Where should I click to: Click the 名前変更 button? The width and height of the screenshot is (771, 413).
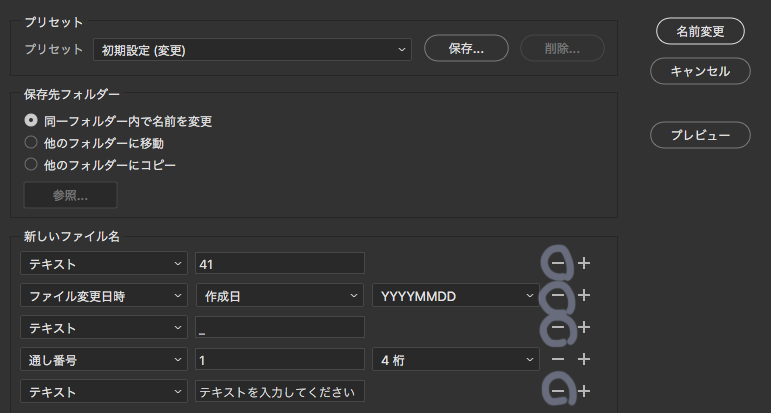[x=700, y=31]
